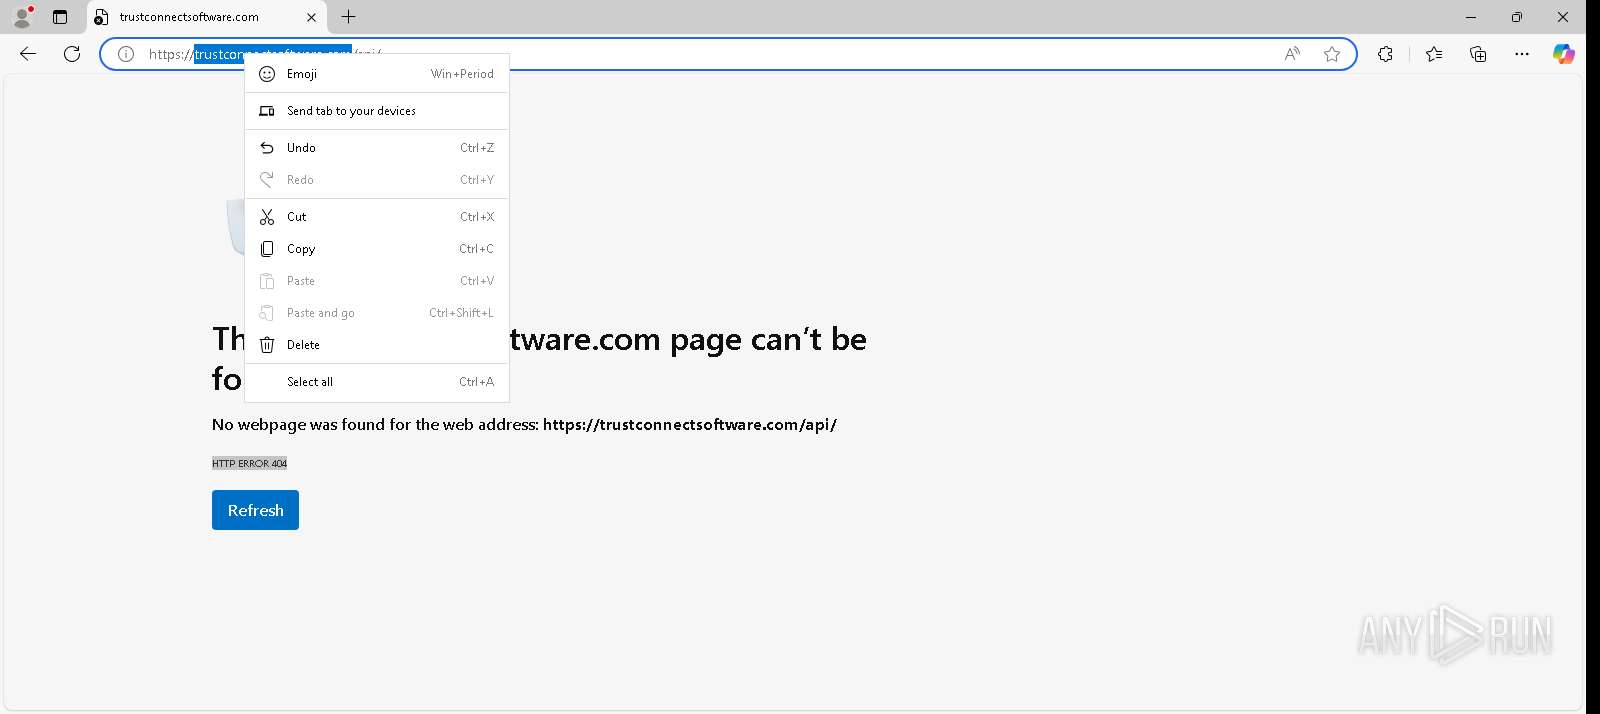Open a new tab with plus button
The width and height of the screenshot is (1600, 714).
coord(348,17)
